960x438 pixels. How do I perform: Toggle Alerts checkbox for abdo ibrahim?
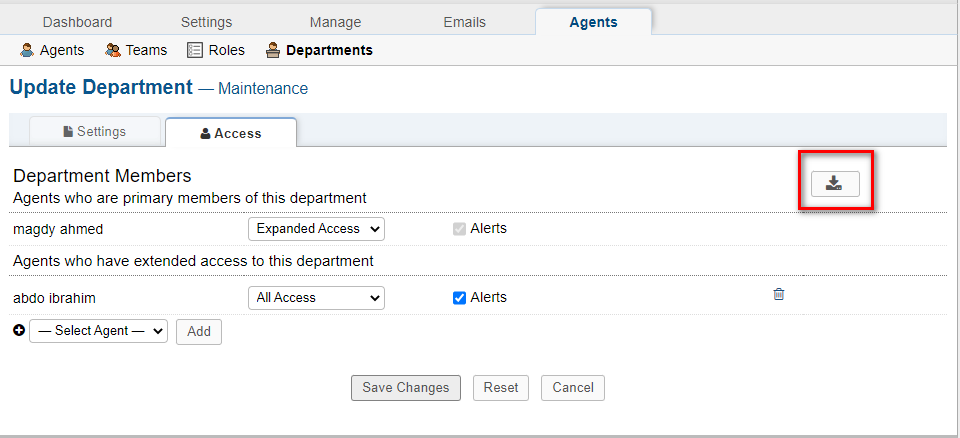(x=460, y=298)
